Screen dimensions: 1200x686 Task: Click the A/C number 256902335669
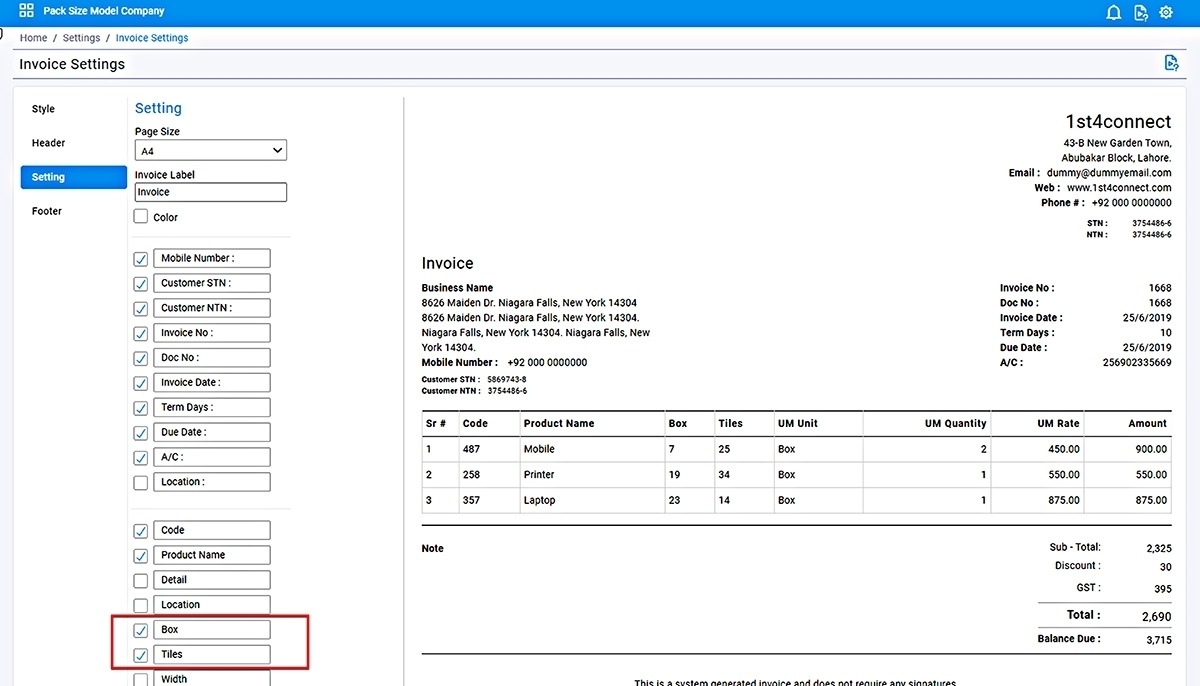(1137, 363)
